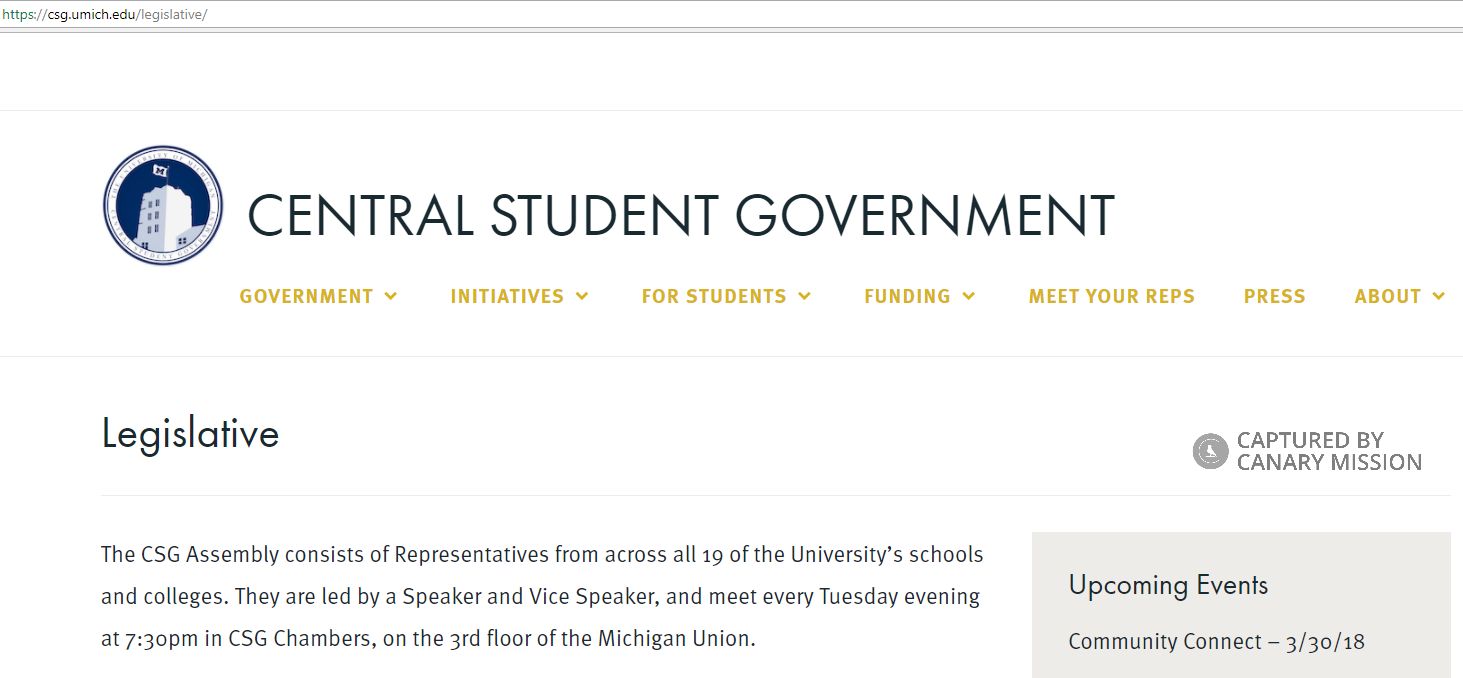Expand the Funding chevron arrow
The image size is (1463, 678).
[x=968, y=296]
